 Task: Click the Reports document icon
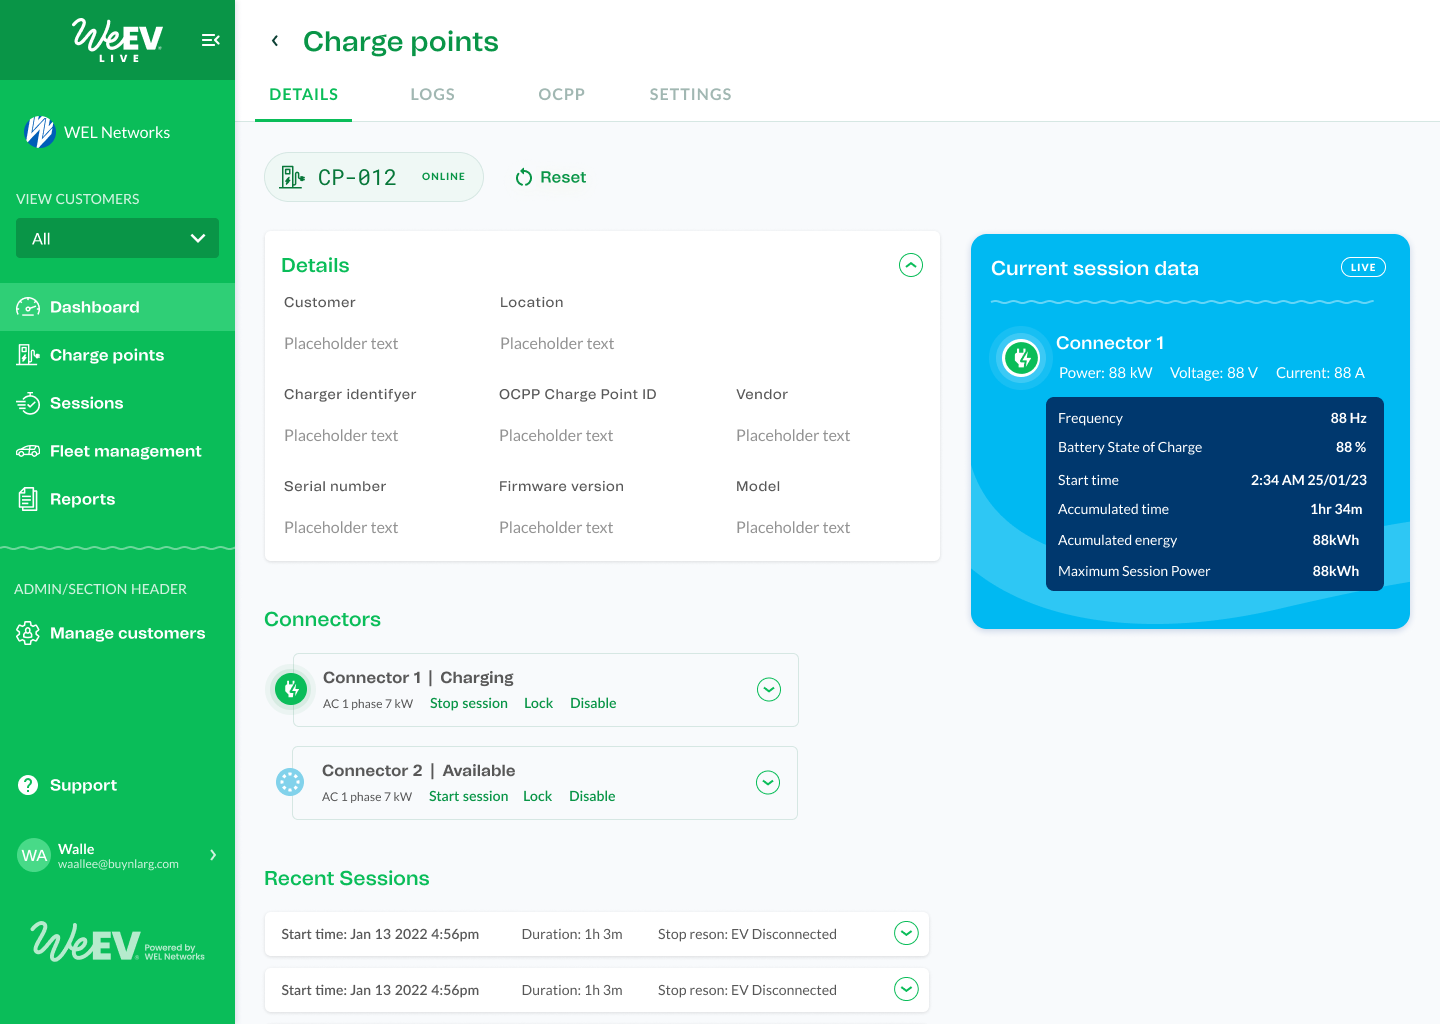28,499
